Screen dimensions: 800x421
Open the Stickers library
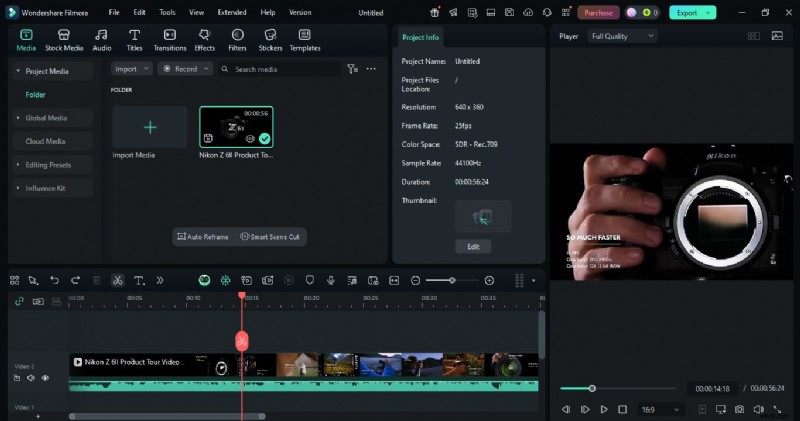270,40
